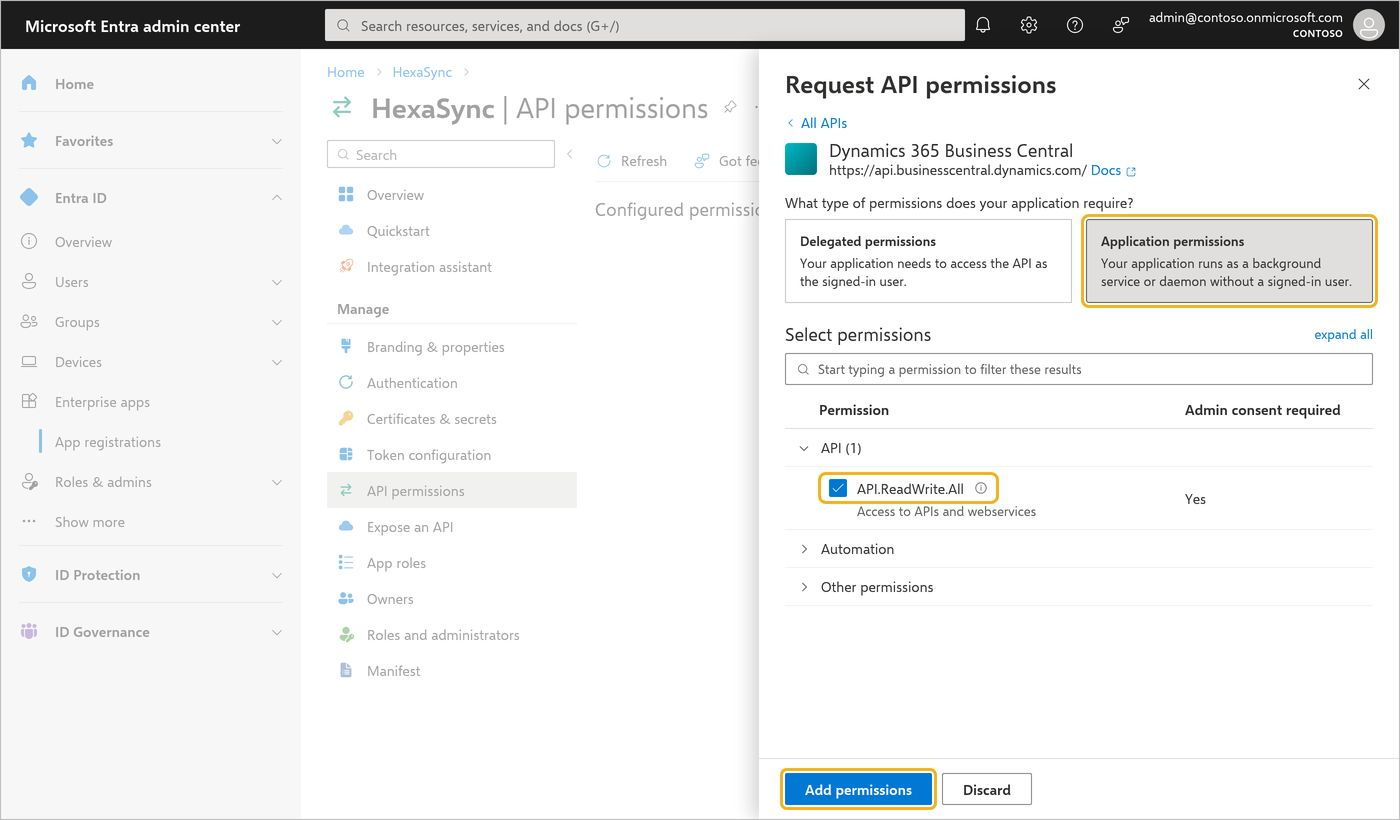Click the Discard button

click(987, 789)
